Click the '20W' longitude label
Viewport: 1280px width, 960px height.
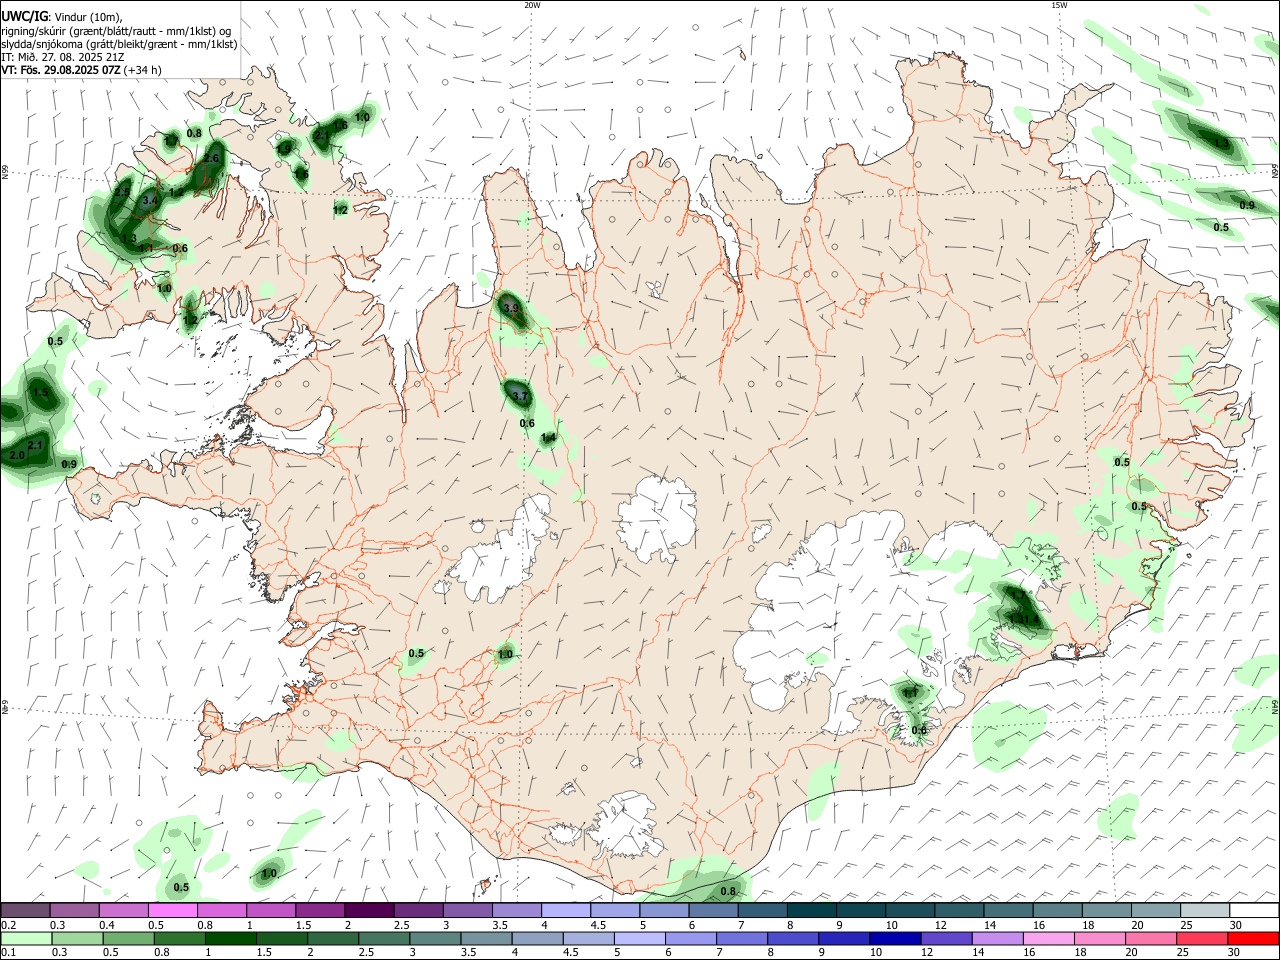pos(532,5)
